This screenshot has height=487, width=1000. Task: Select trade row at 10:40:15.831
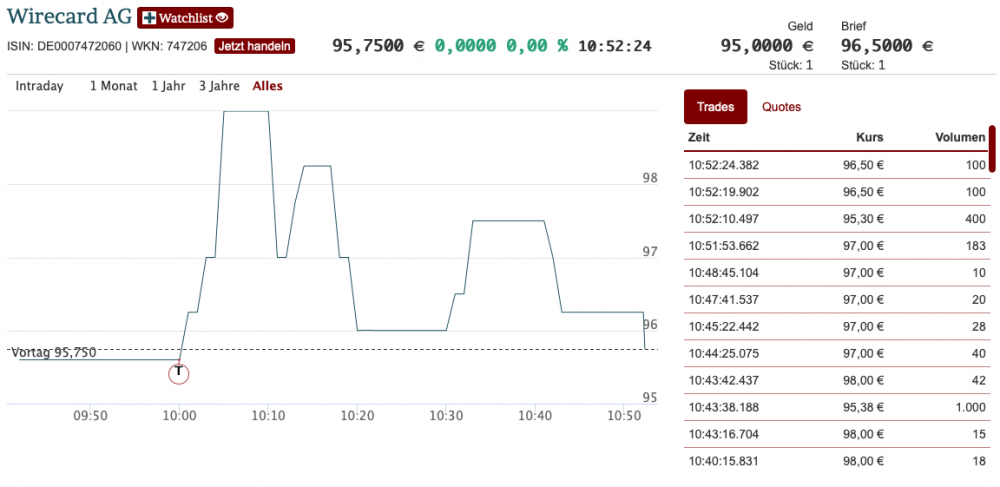[x=836, y=460]
